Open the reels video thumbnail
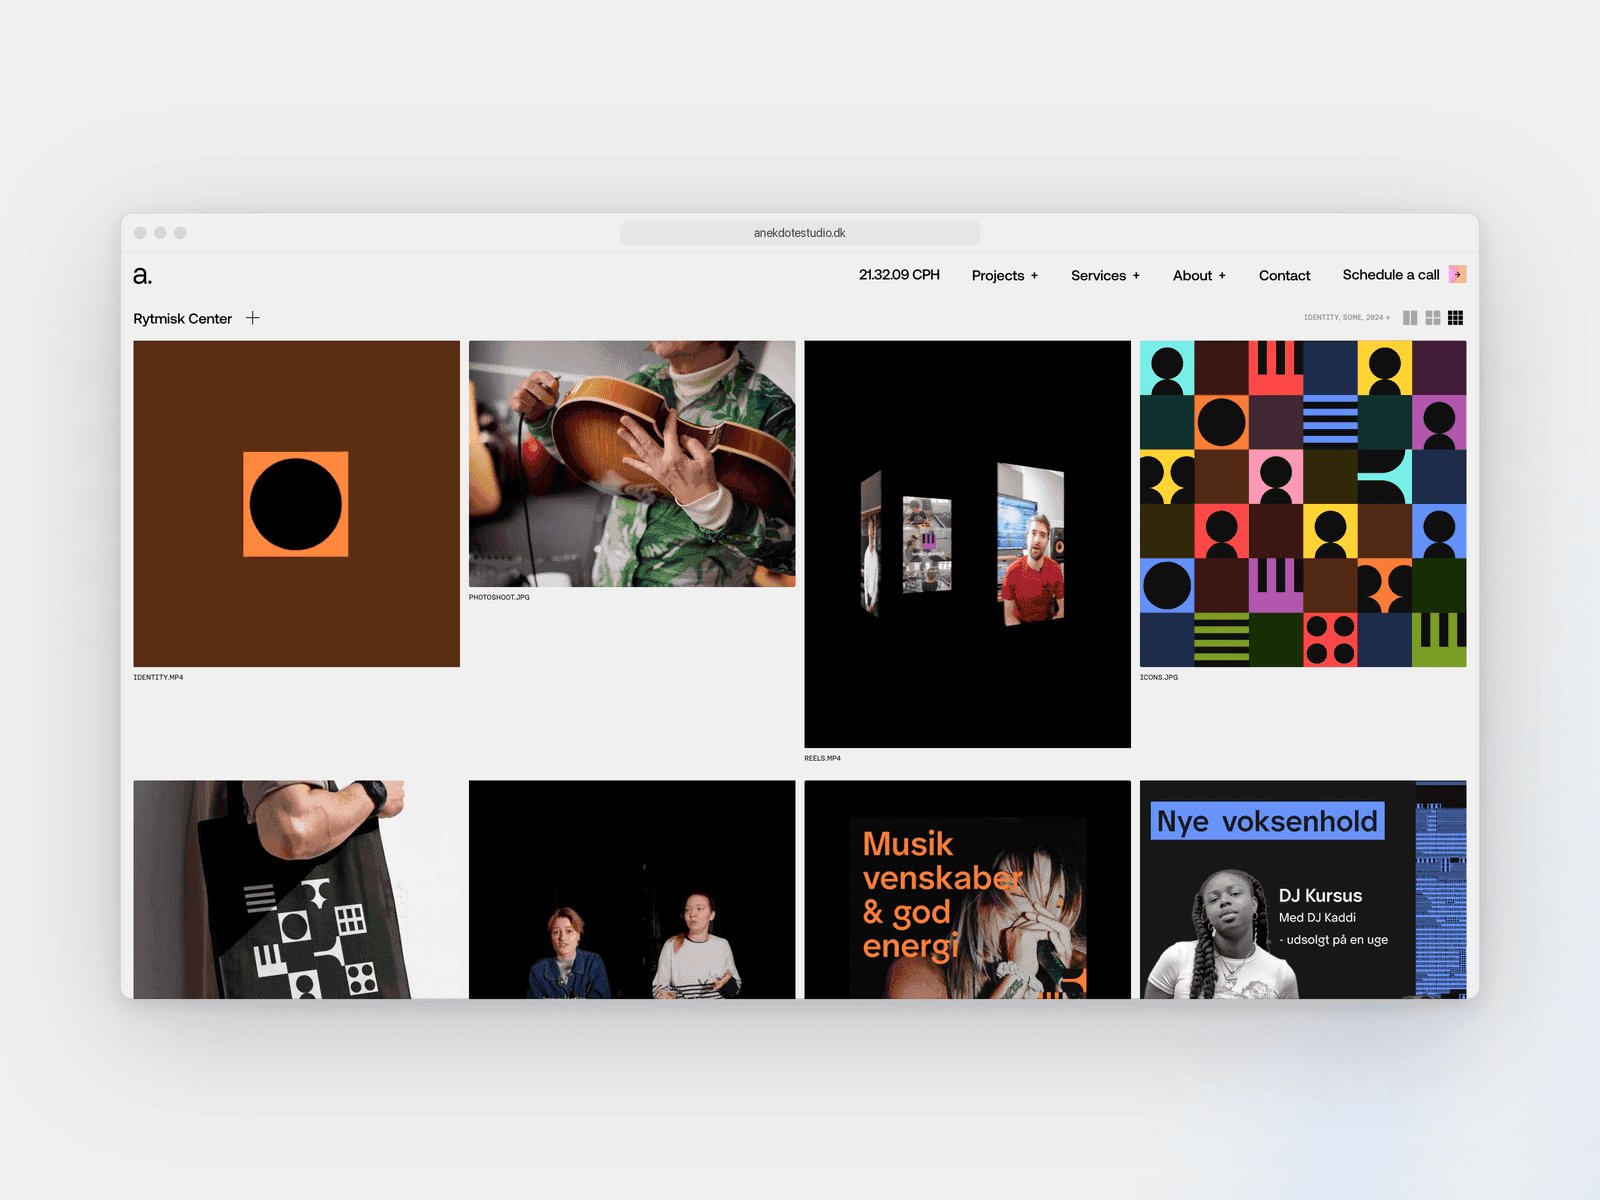This screenshot has width=1600, height=1200. point(968,544)
